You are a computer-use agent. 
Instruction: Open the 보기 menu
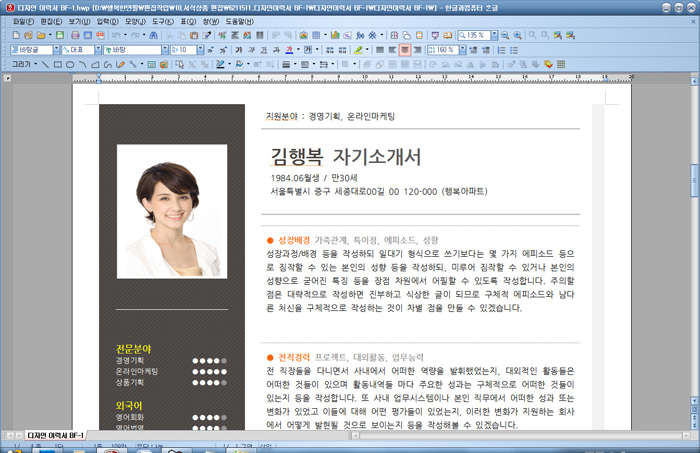tap(79, 21)
